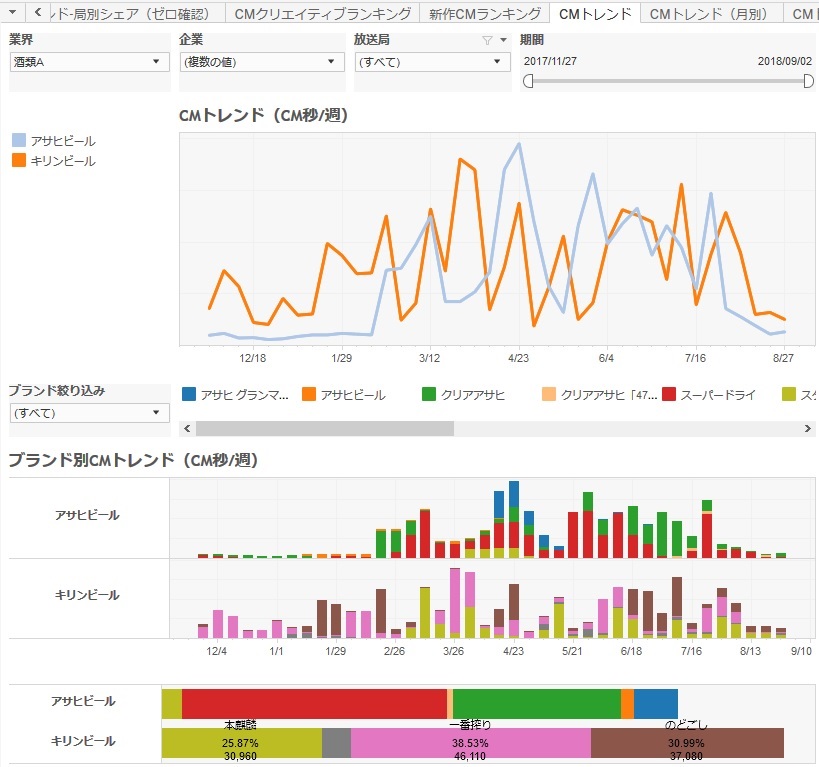
Task: Click the brand legend scrollbar thumb
Action: (x=324, y=428)
